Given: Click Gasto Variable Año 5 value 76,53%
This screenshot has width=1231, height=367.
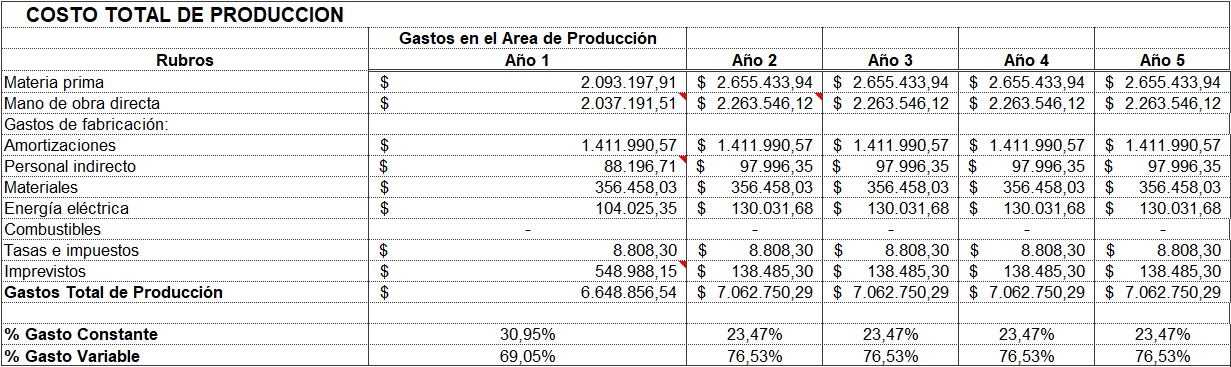Looking at the screenshot, I should point(1161,356).
